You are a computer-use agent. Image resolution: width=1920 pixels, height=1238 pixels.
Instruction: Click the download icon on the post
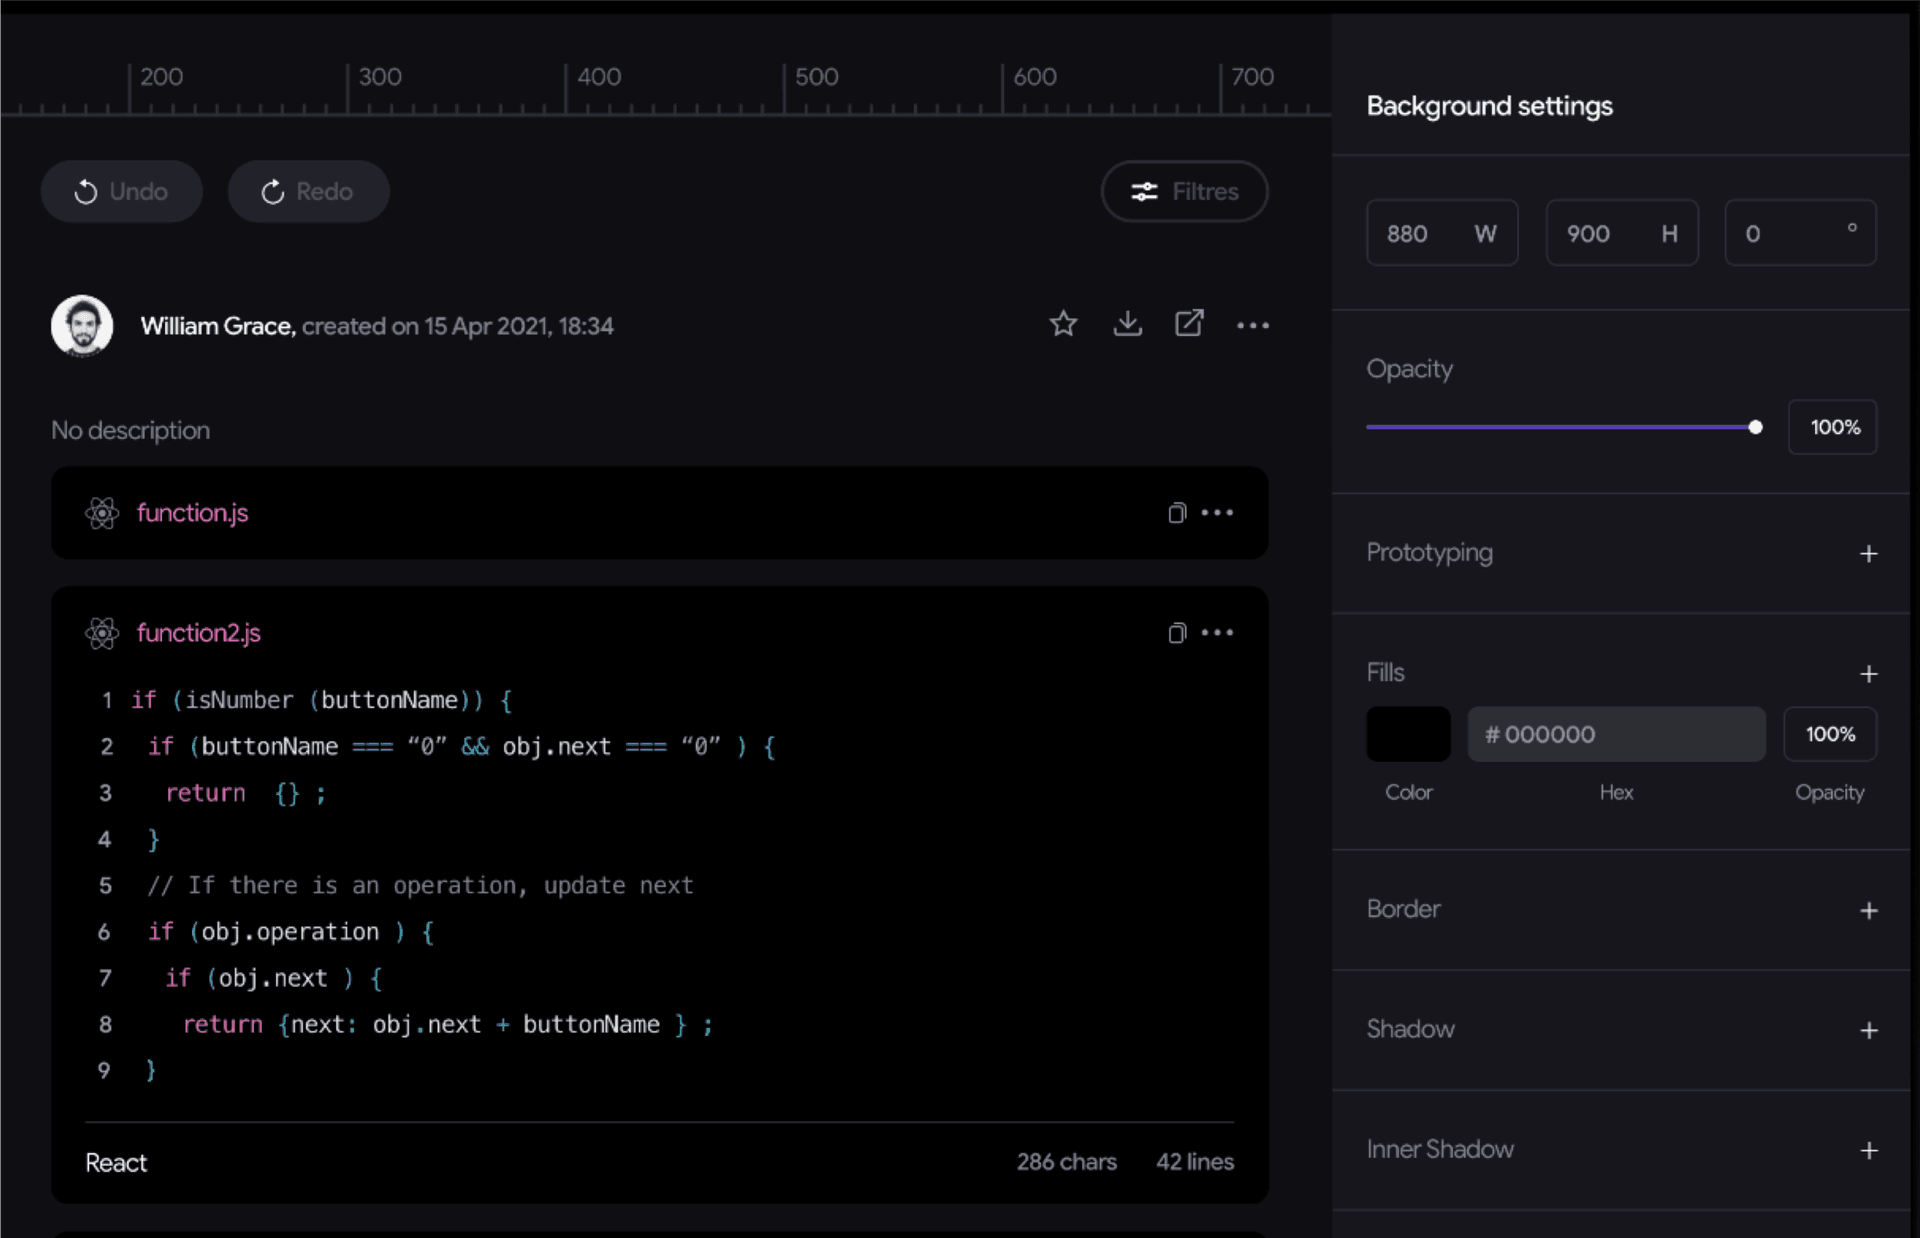pos(1128,325)
